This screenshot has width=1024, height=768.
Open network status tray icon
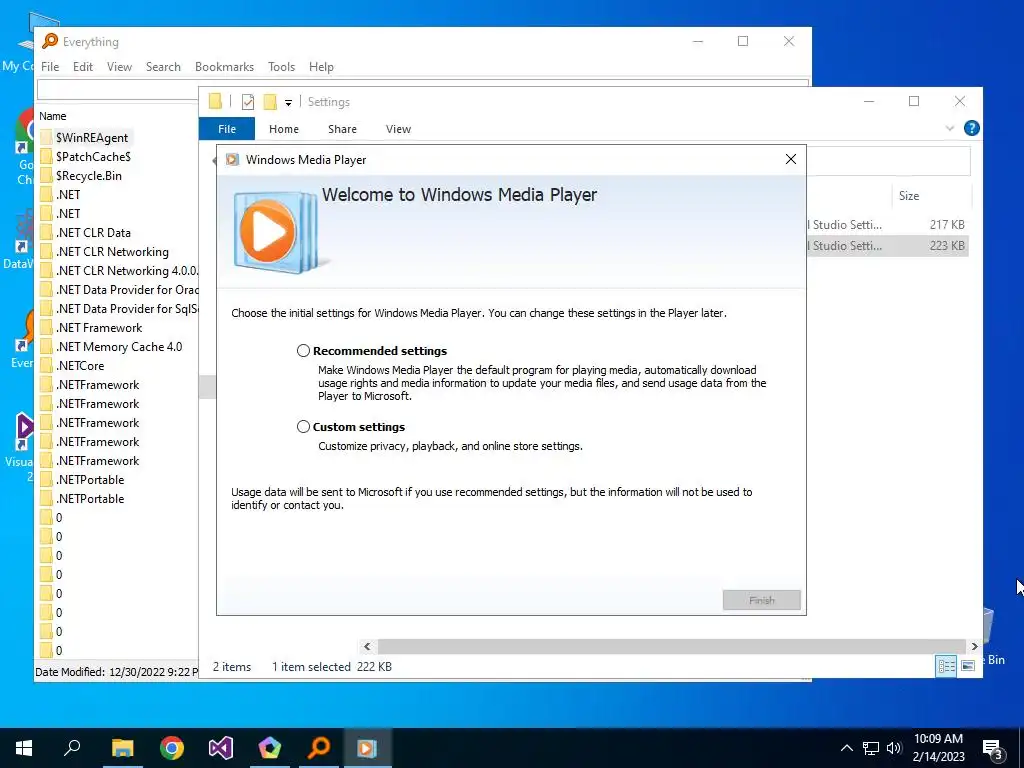[871, 748]
